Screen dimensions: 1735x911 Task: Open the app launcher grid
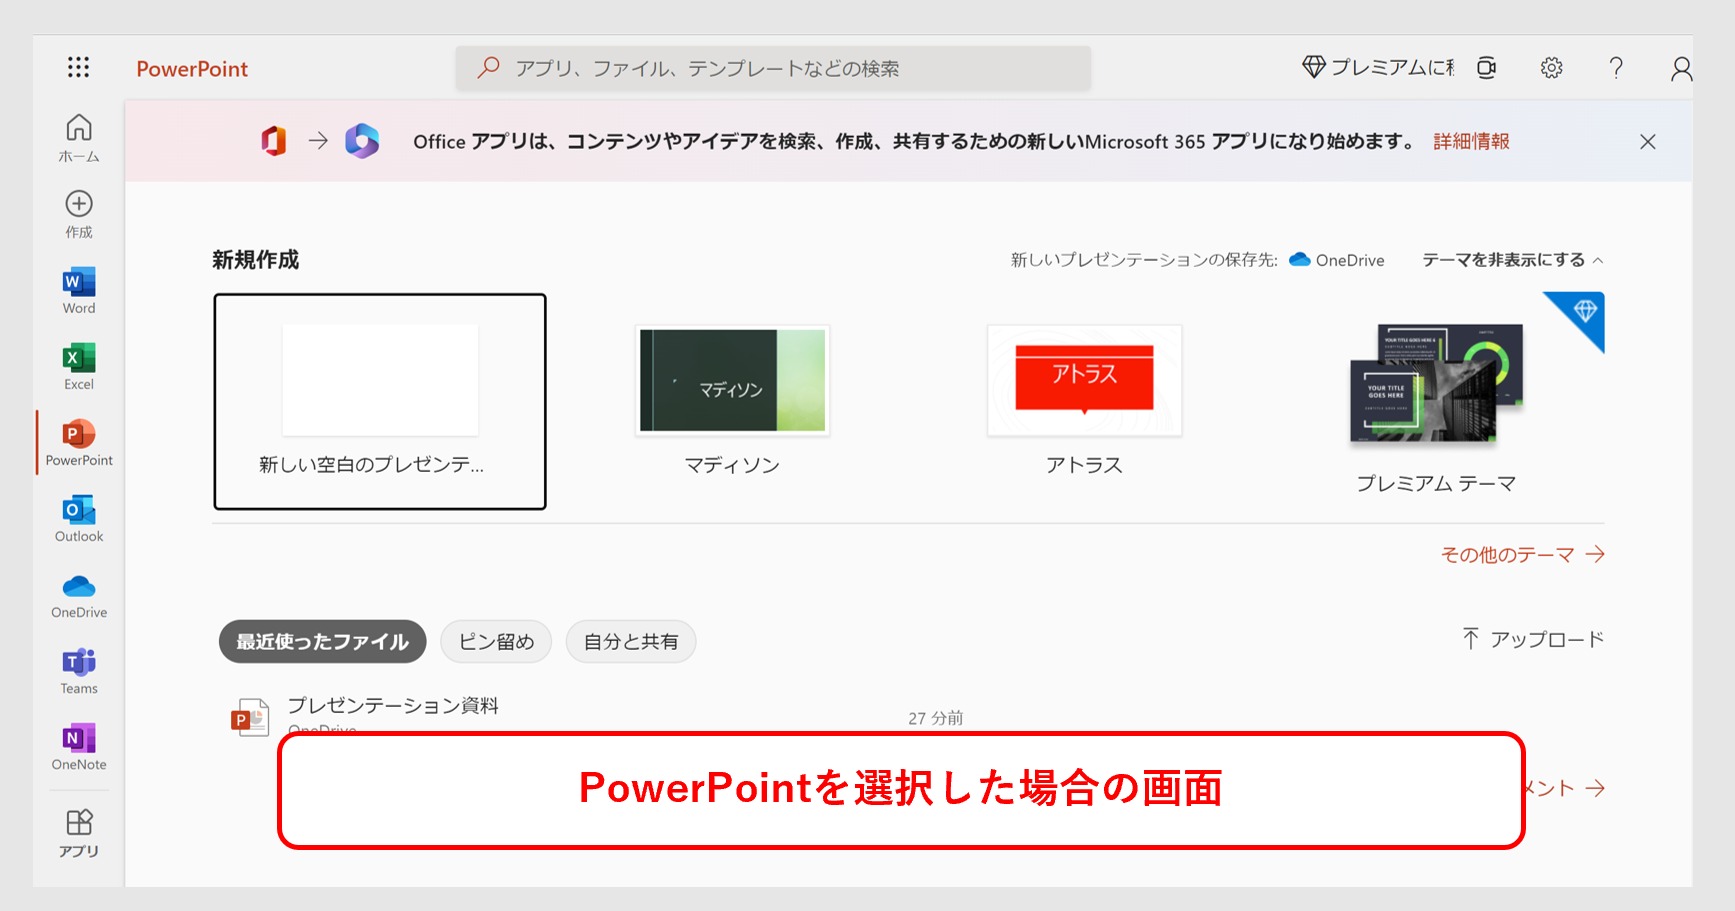[78, 67]
